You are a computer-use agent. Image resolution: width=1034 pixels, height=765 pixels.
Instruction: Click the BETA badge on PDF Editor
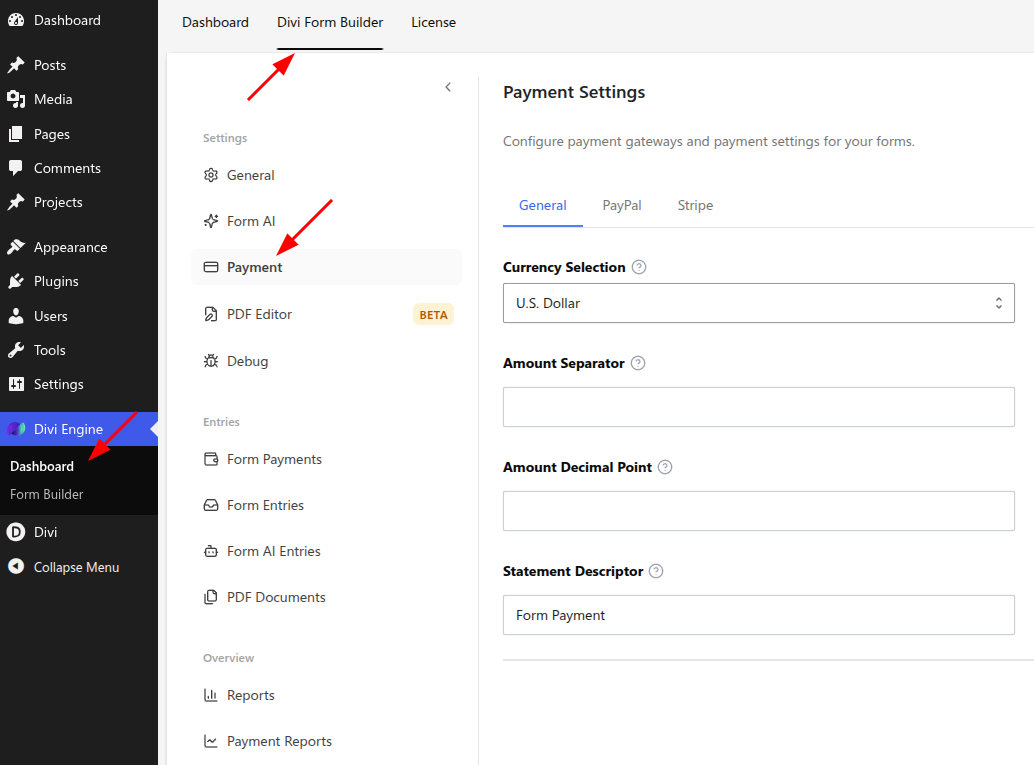coord(433,315)
